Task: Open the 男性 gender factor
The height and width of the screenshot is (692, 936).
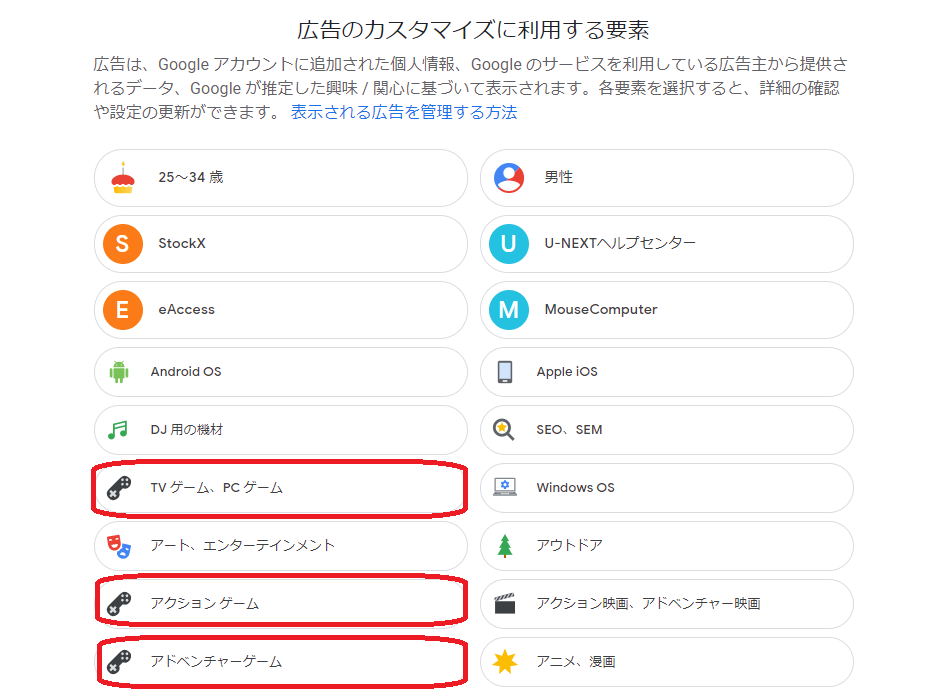Action: (667, 178)
